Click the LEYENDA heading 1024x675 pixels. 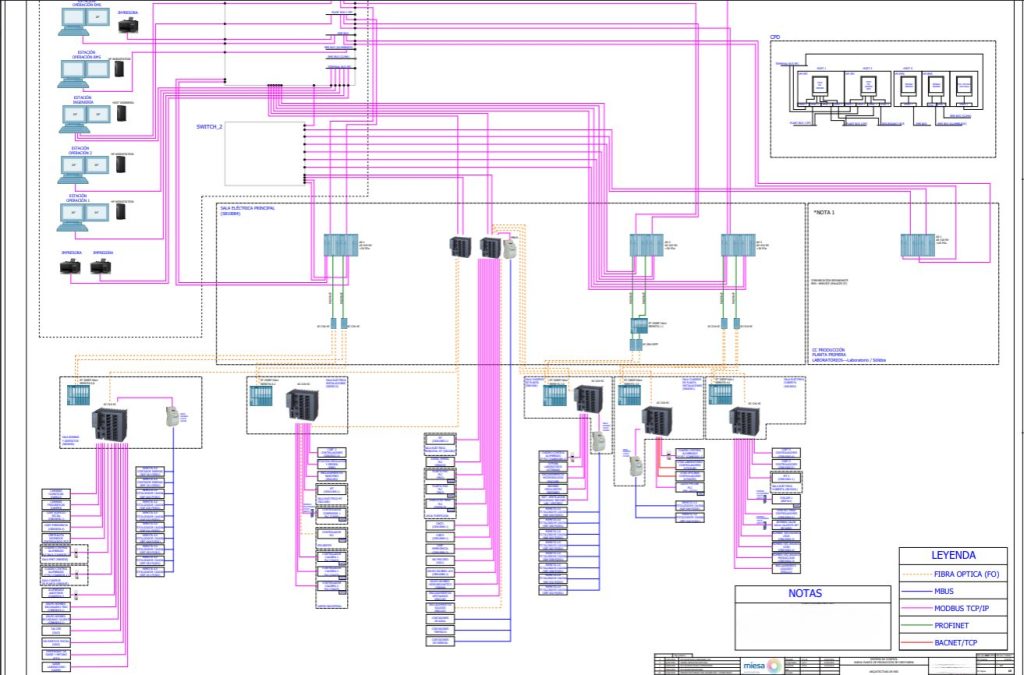click(953, 556)
